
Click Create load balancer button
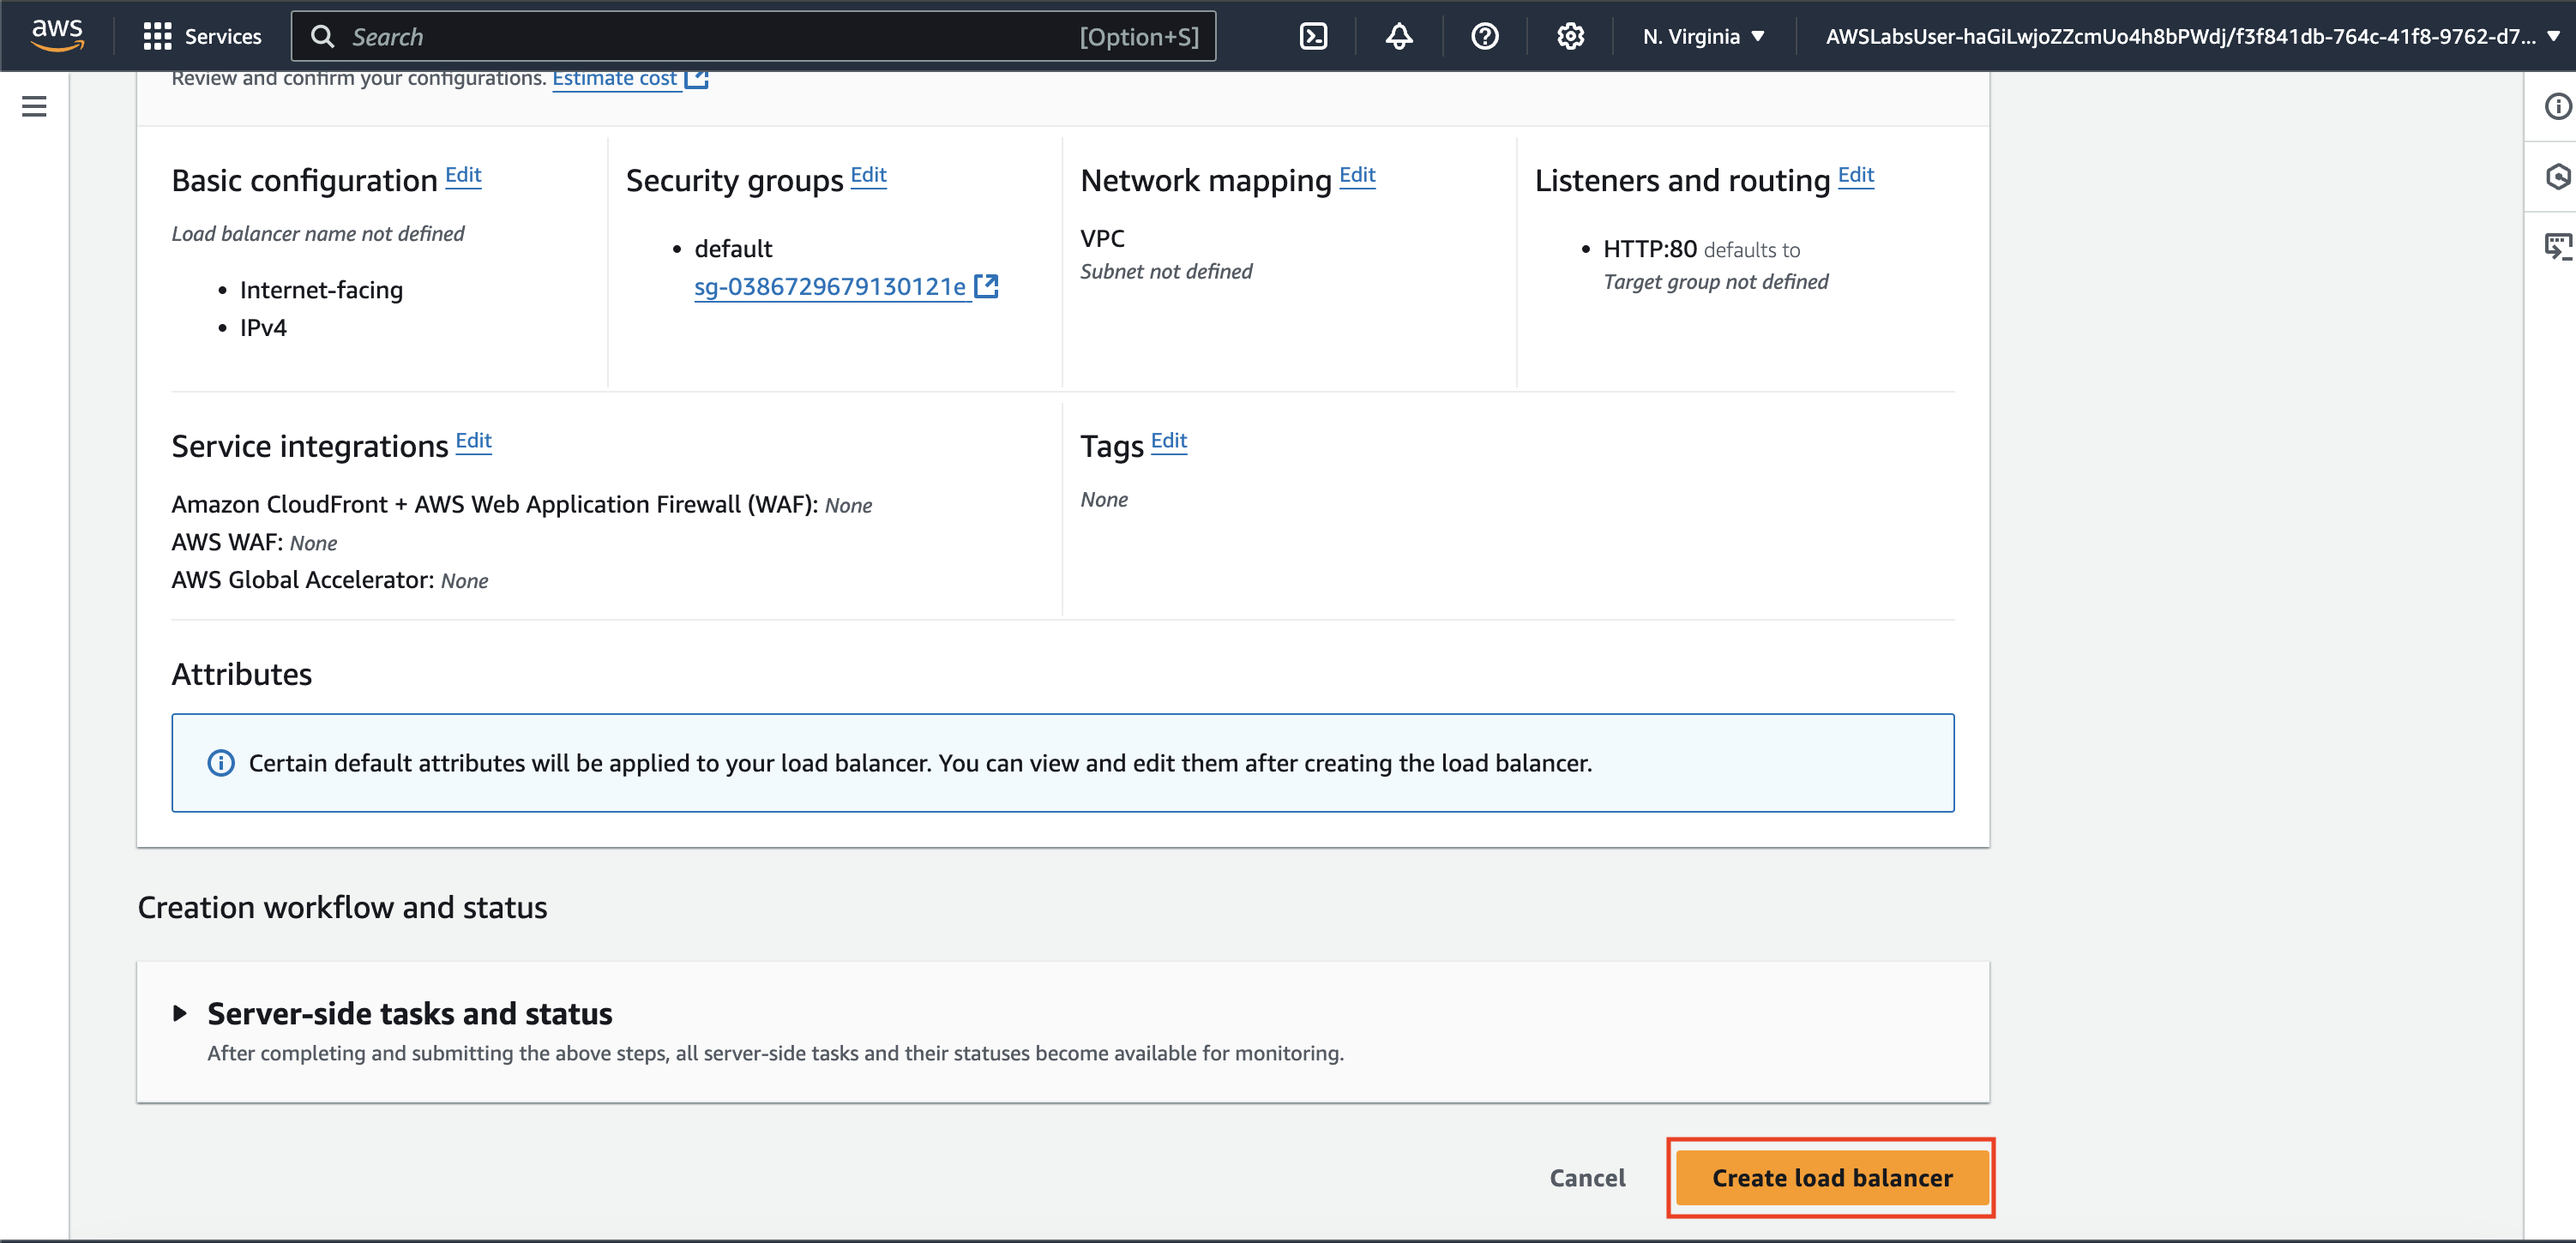click(x=1832, y=1178)
